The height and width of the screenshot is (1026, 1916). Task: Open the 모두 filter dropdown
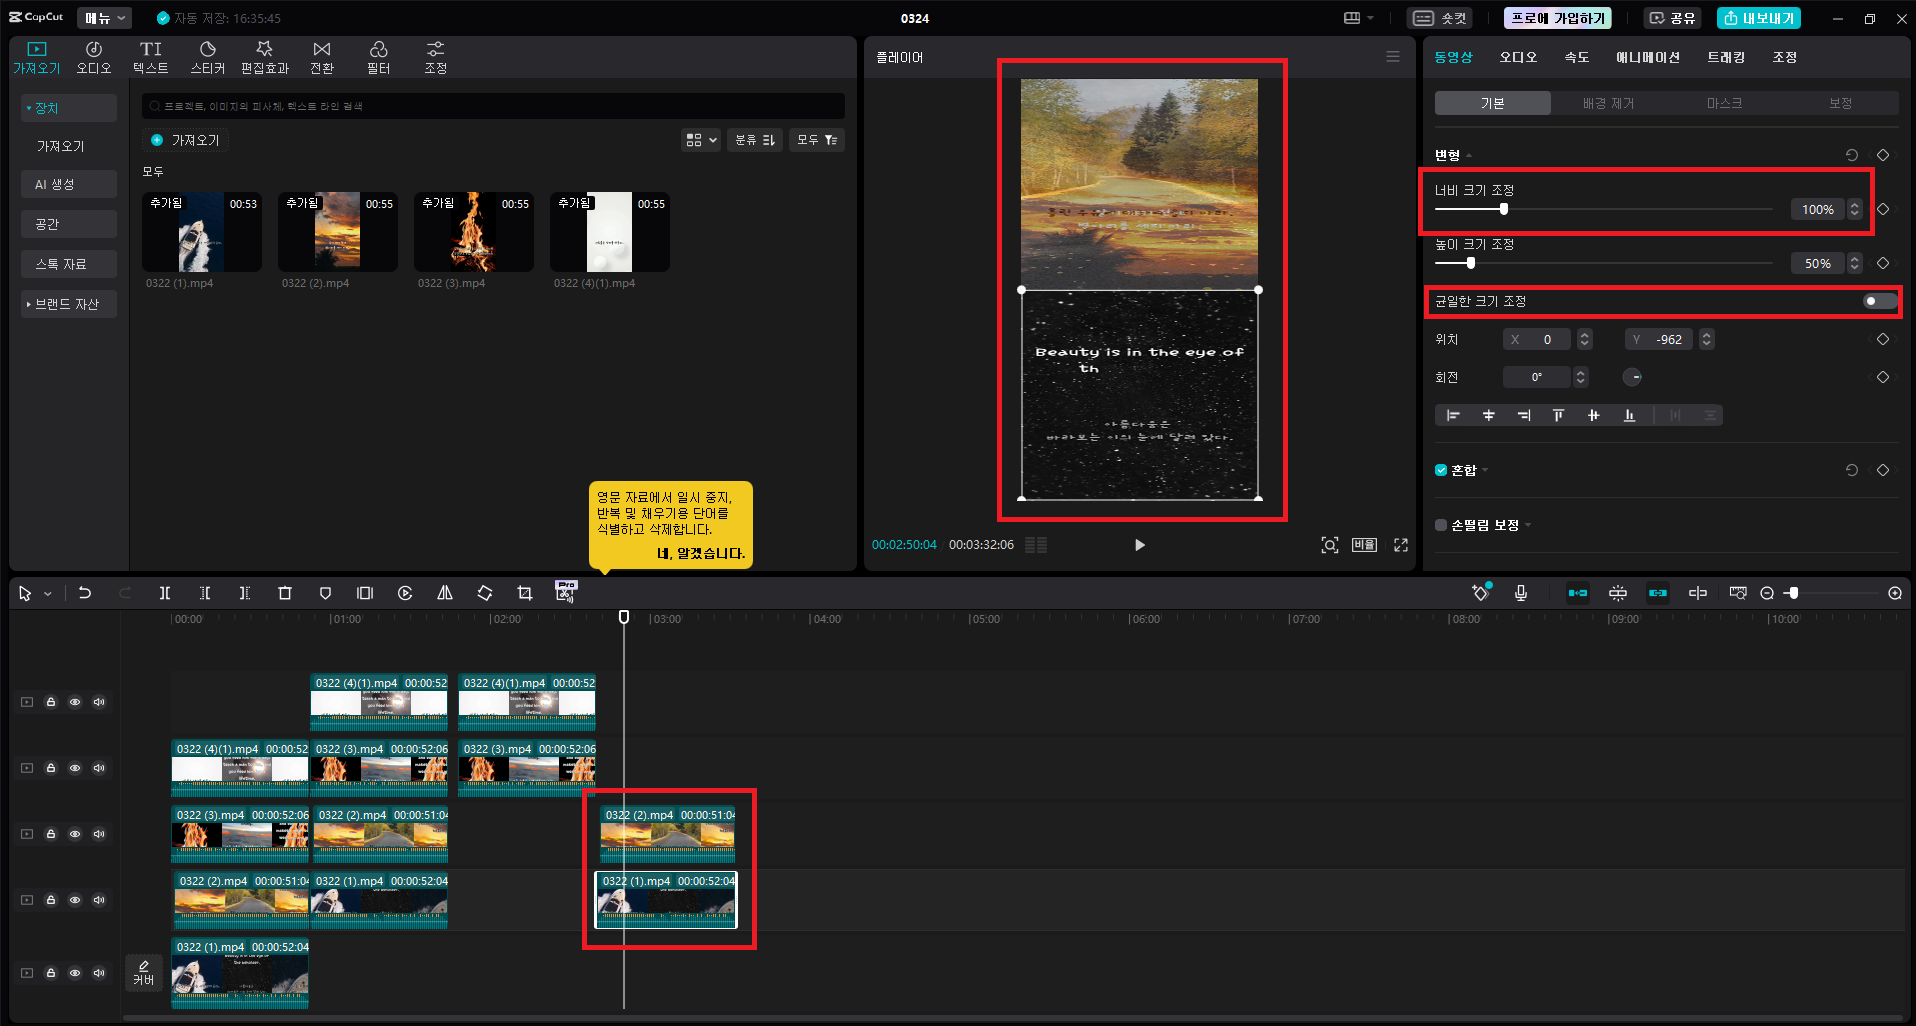tap(817, 140)
